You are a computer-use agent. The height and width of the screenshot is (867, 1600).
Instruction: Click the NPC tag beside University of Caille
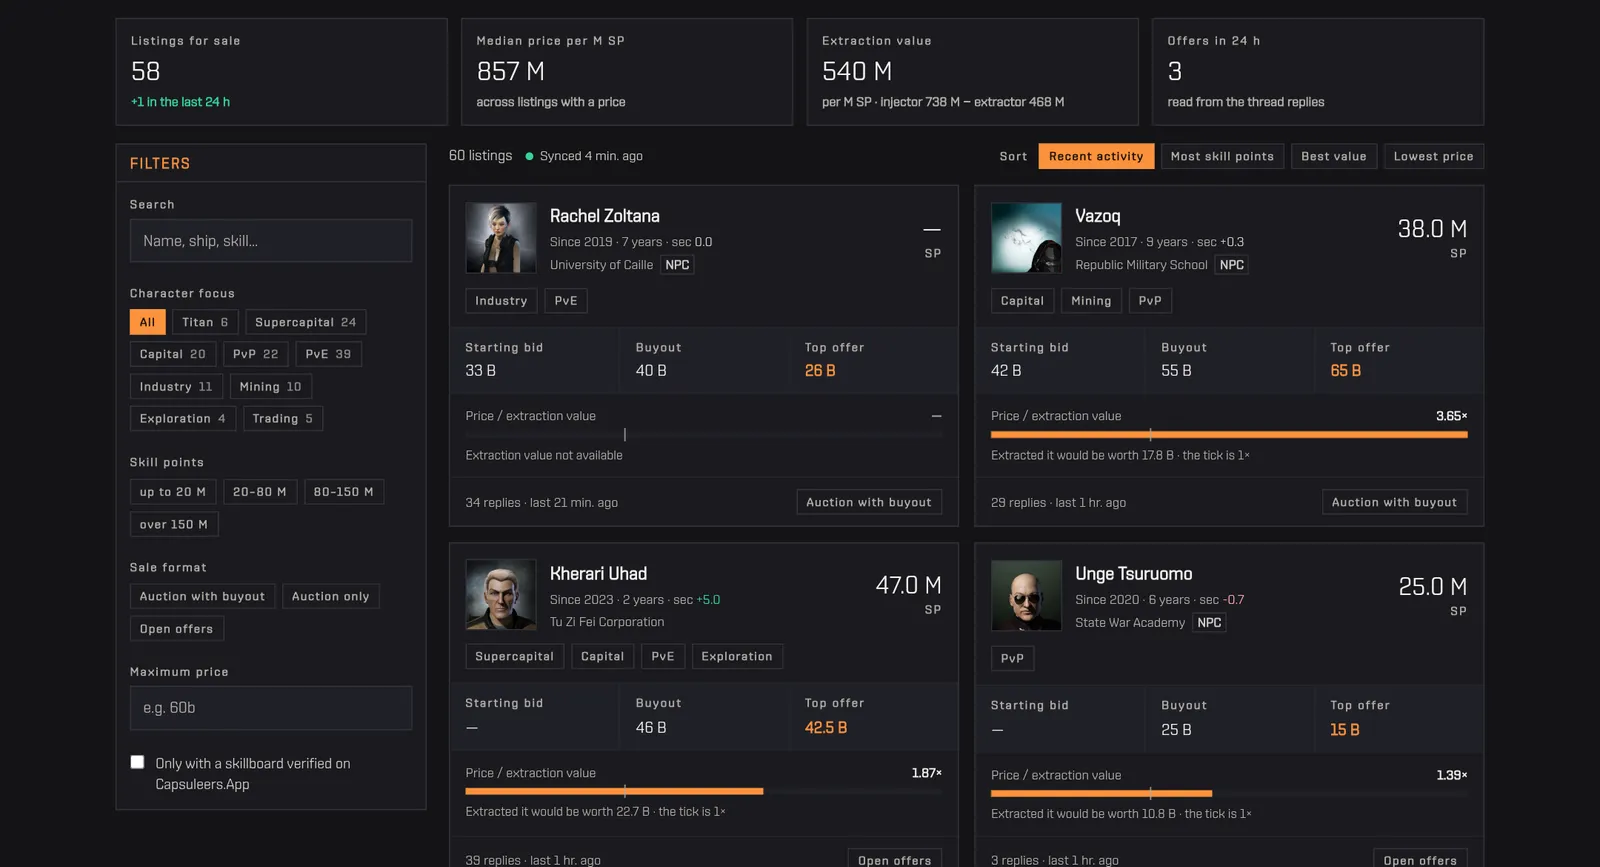click(678, 265)
